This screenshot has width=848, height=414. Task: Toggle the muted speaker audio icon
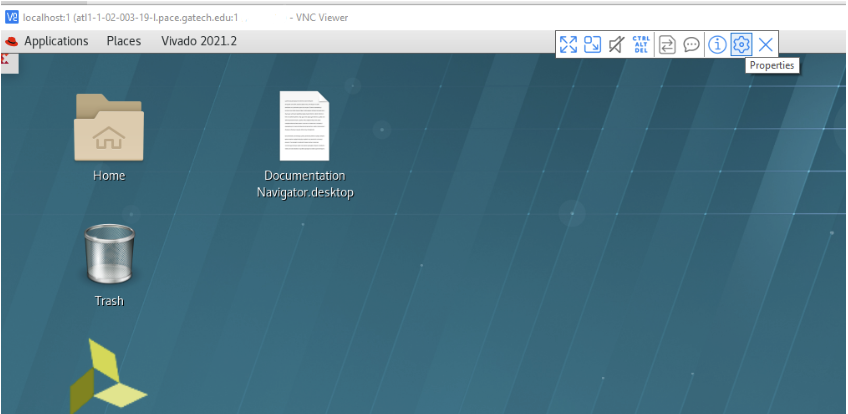(616, 44)
